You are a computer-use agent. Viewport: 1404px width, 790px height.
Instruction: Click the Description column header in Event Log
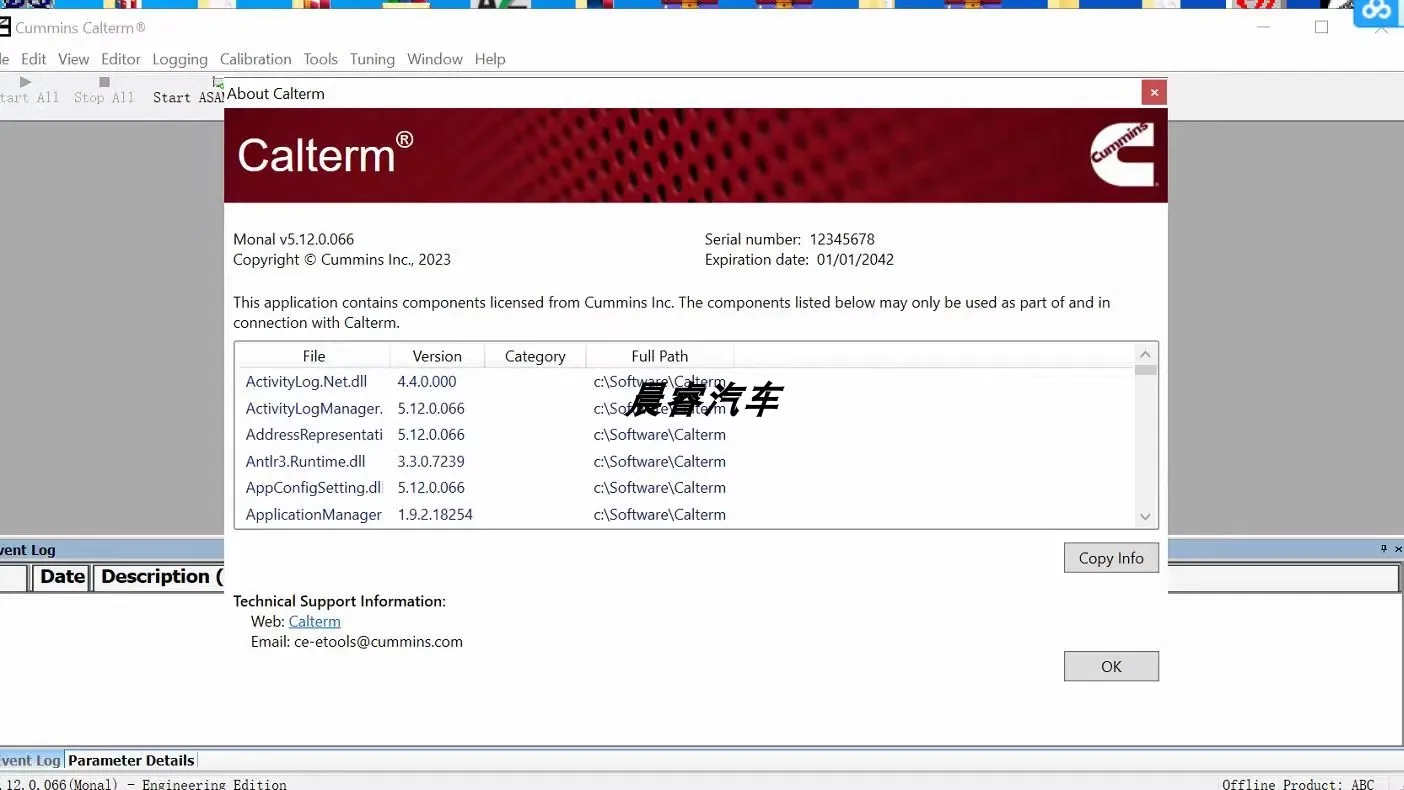160,577
